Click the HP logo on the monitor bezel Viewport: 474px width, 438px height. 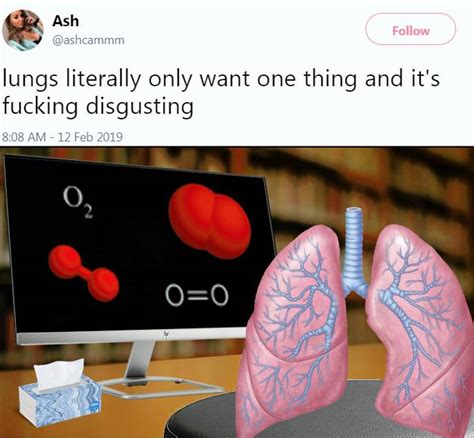[x=165, y=333]
